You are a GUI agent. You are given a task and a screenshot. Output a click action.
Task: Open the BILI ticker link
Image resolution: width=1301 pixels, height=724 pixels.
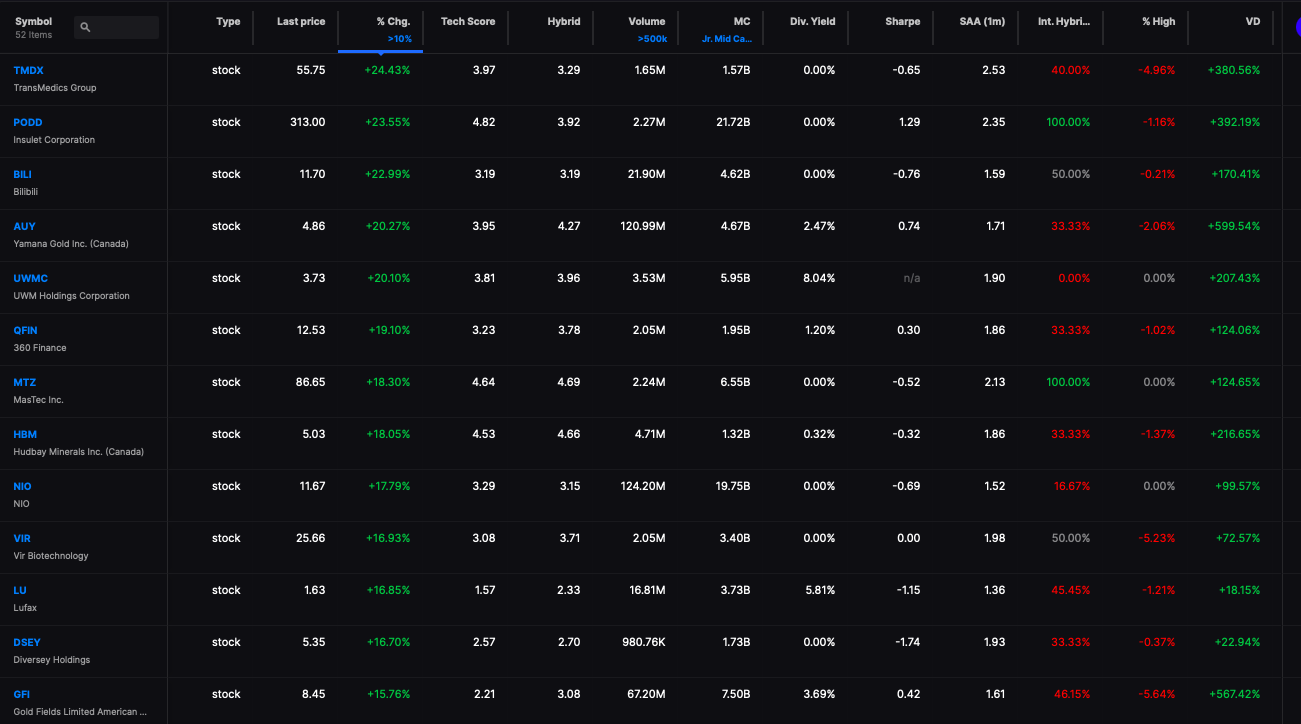click(x=22, y=174)
